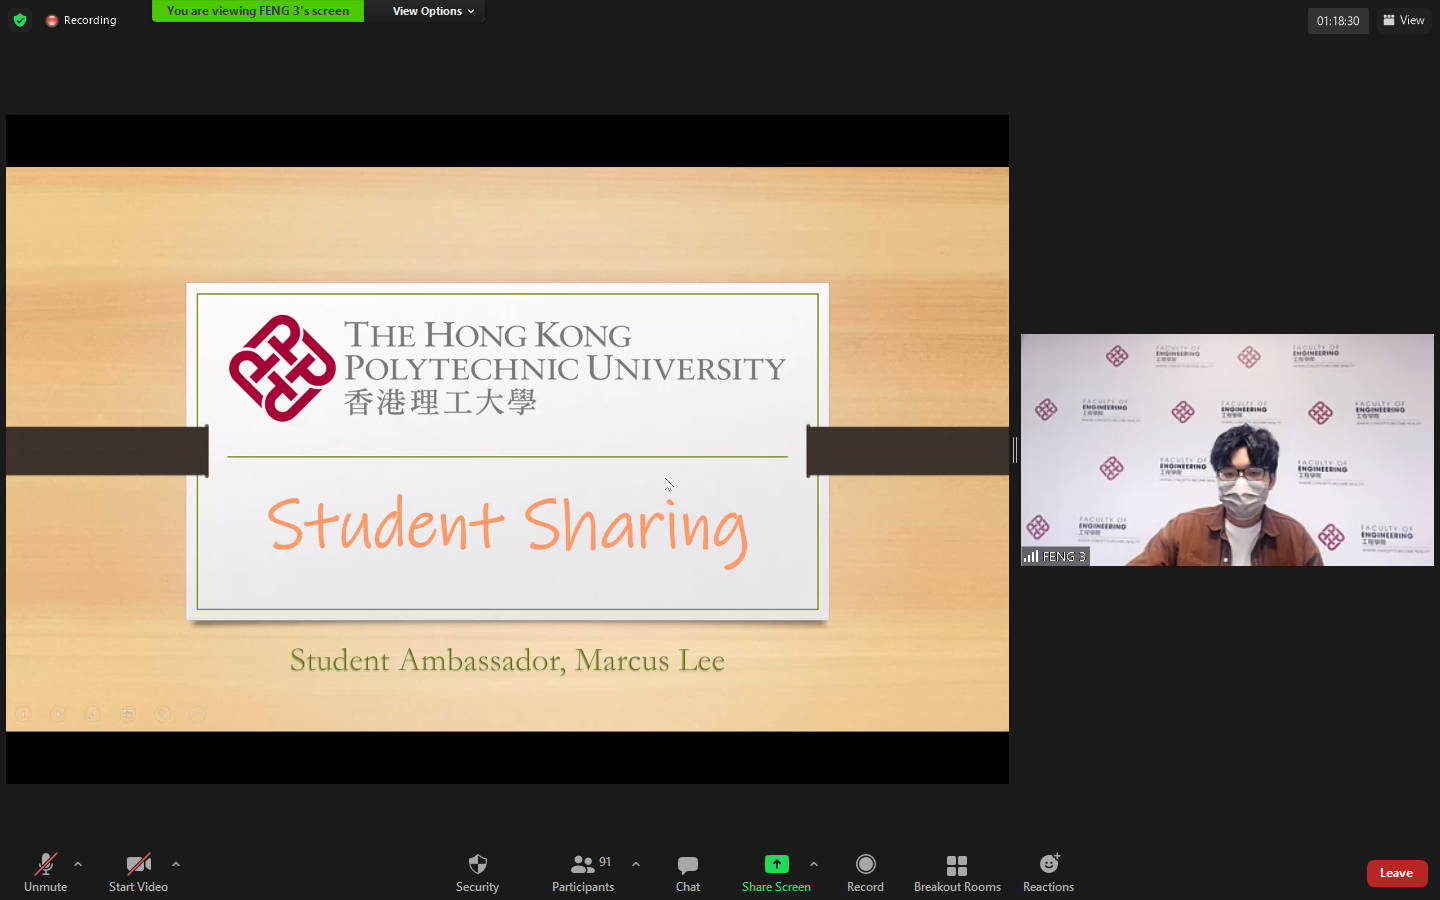The height and width of the screenshot is (900, 1440).
Task: Open Breakout Rooms
Action: point(957,872)
